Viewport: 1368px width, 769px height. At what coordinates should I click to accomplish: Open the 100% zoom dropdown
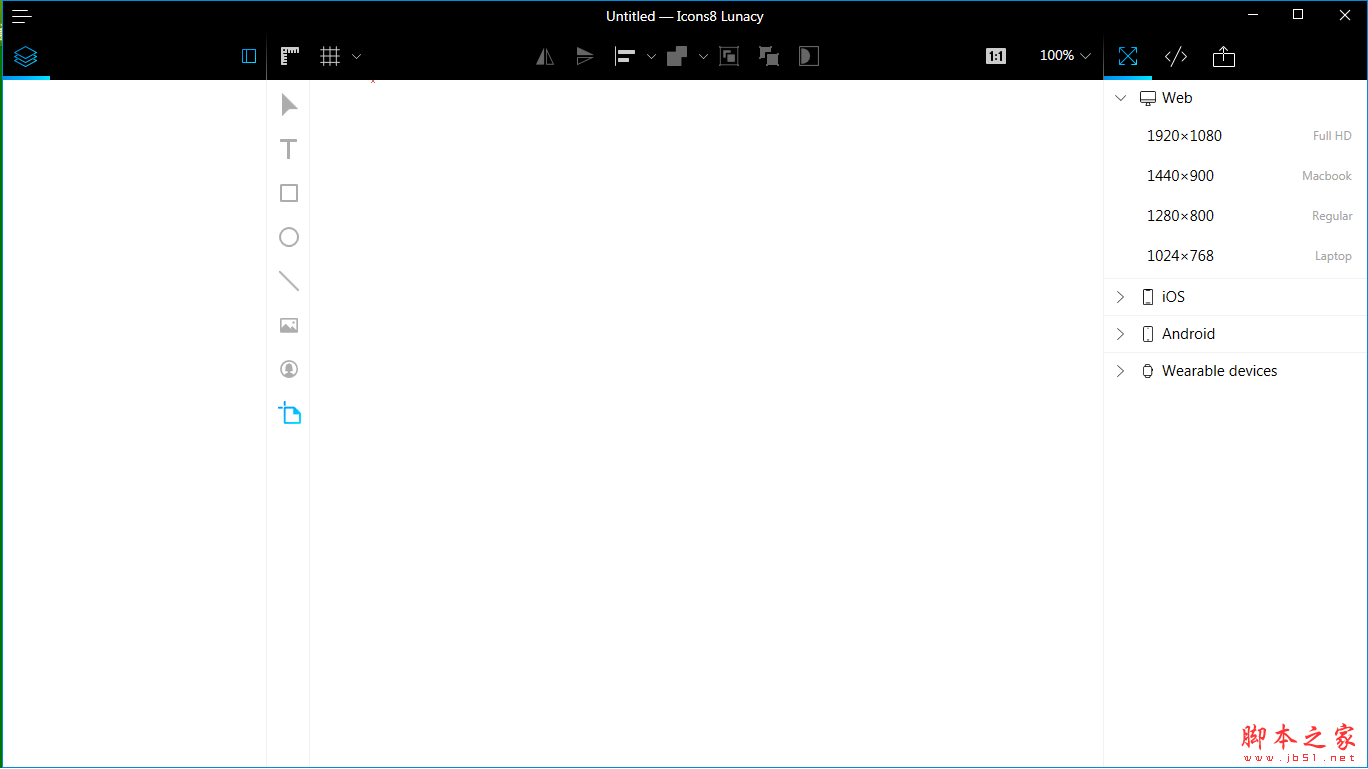(x=1065, y=56)
